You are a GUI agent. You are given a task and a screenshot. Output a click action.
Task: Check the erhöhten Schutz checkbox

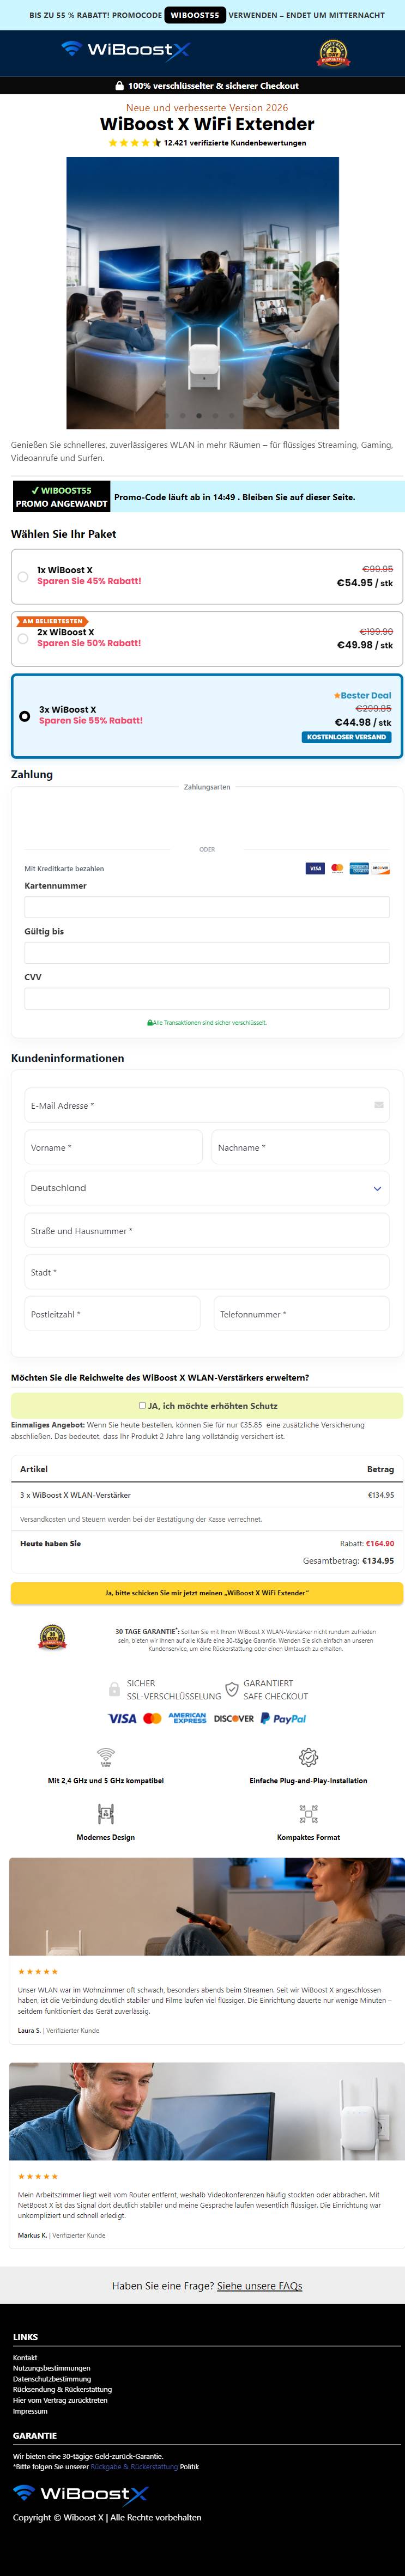coord(142,1405)
